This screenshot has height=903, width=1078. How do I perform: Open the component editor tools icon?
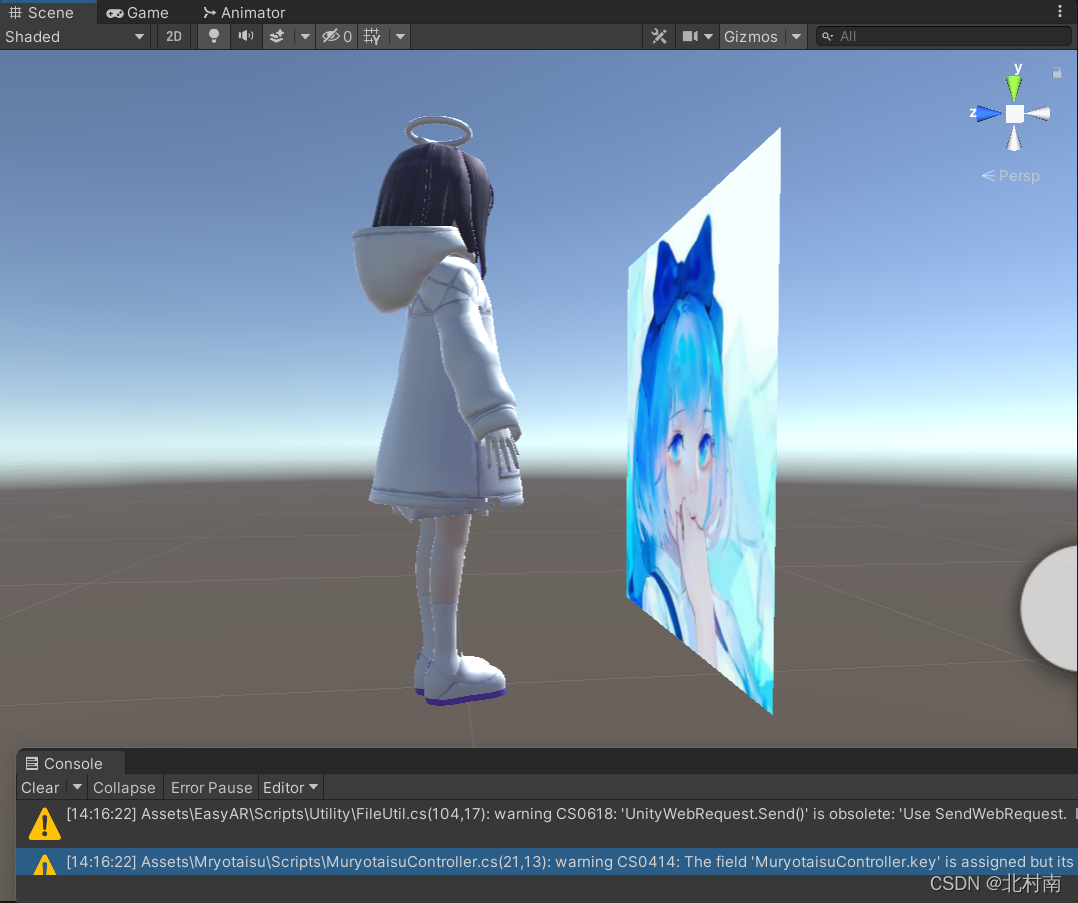pos(659,36)
